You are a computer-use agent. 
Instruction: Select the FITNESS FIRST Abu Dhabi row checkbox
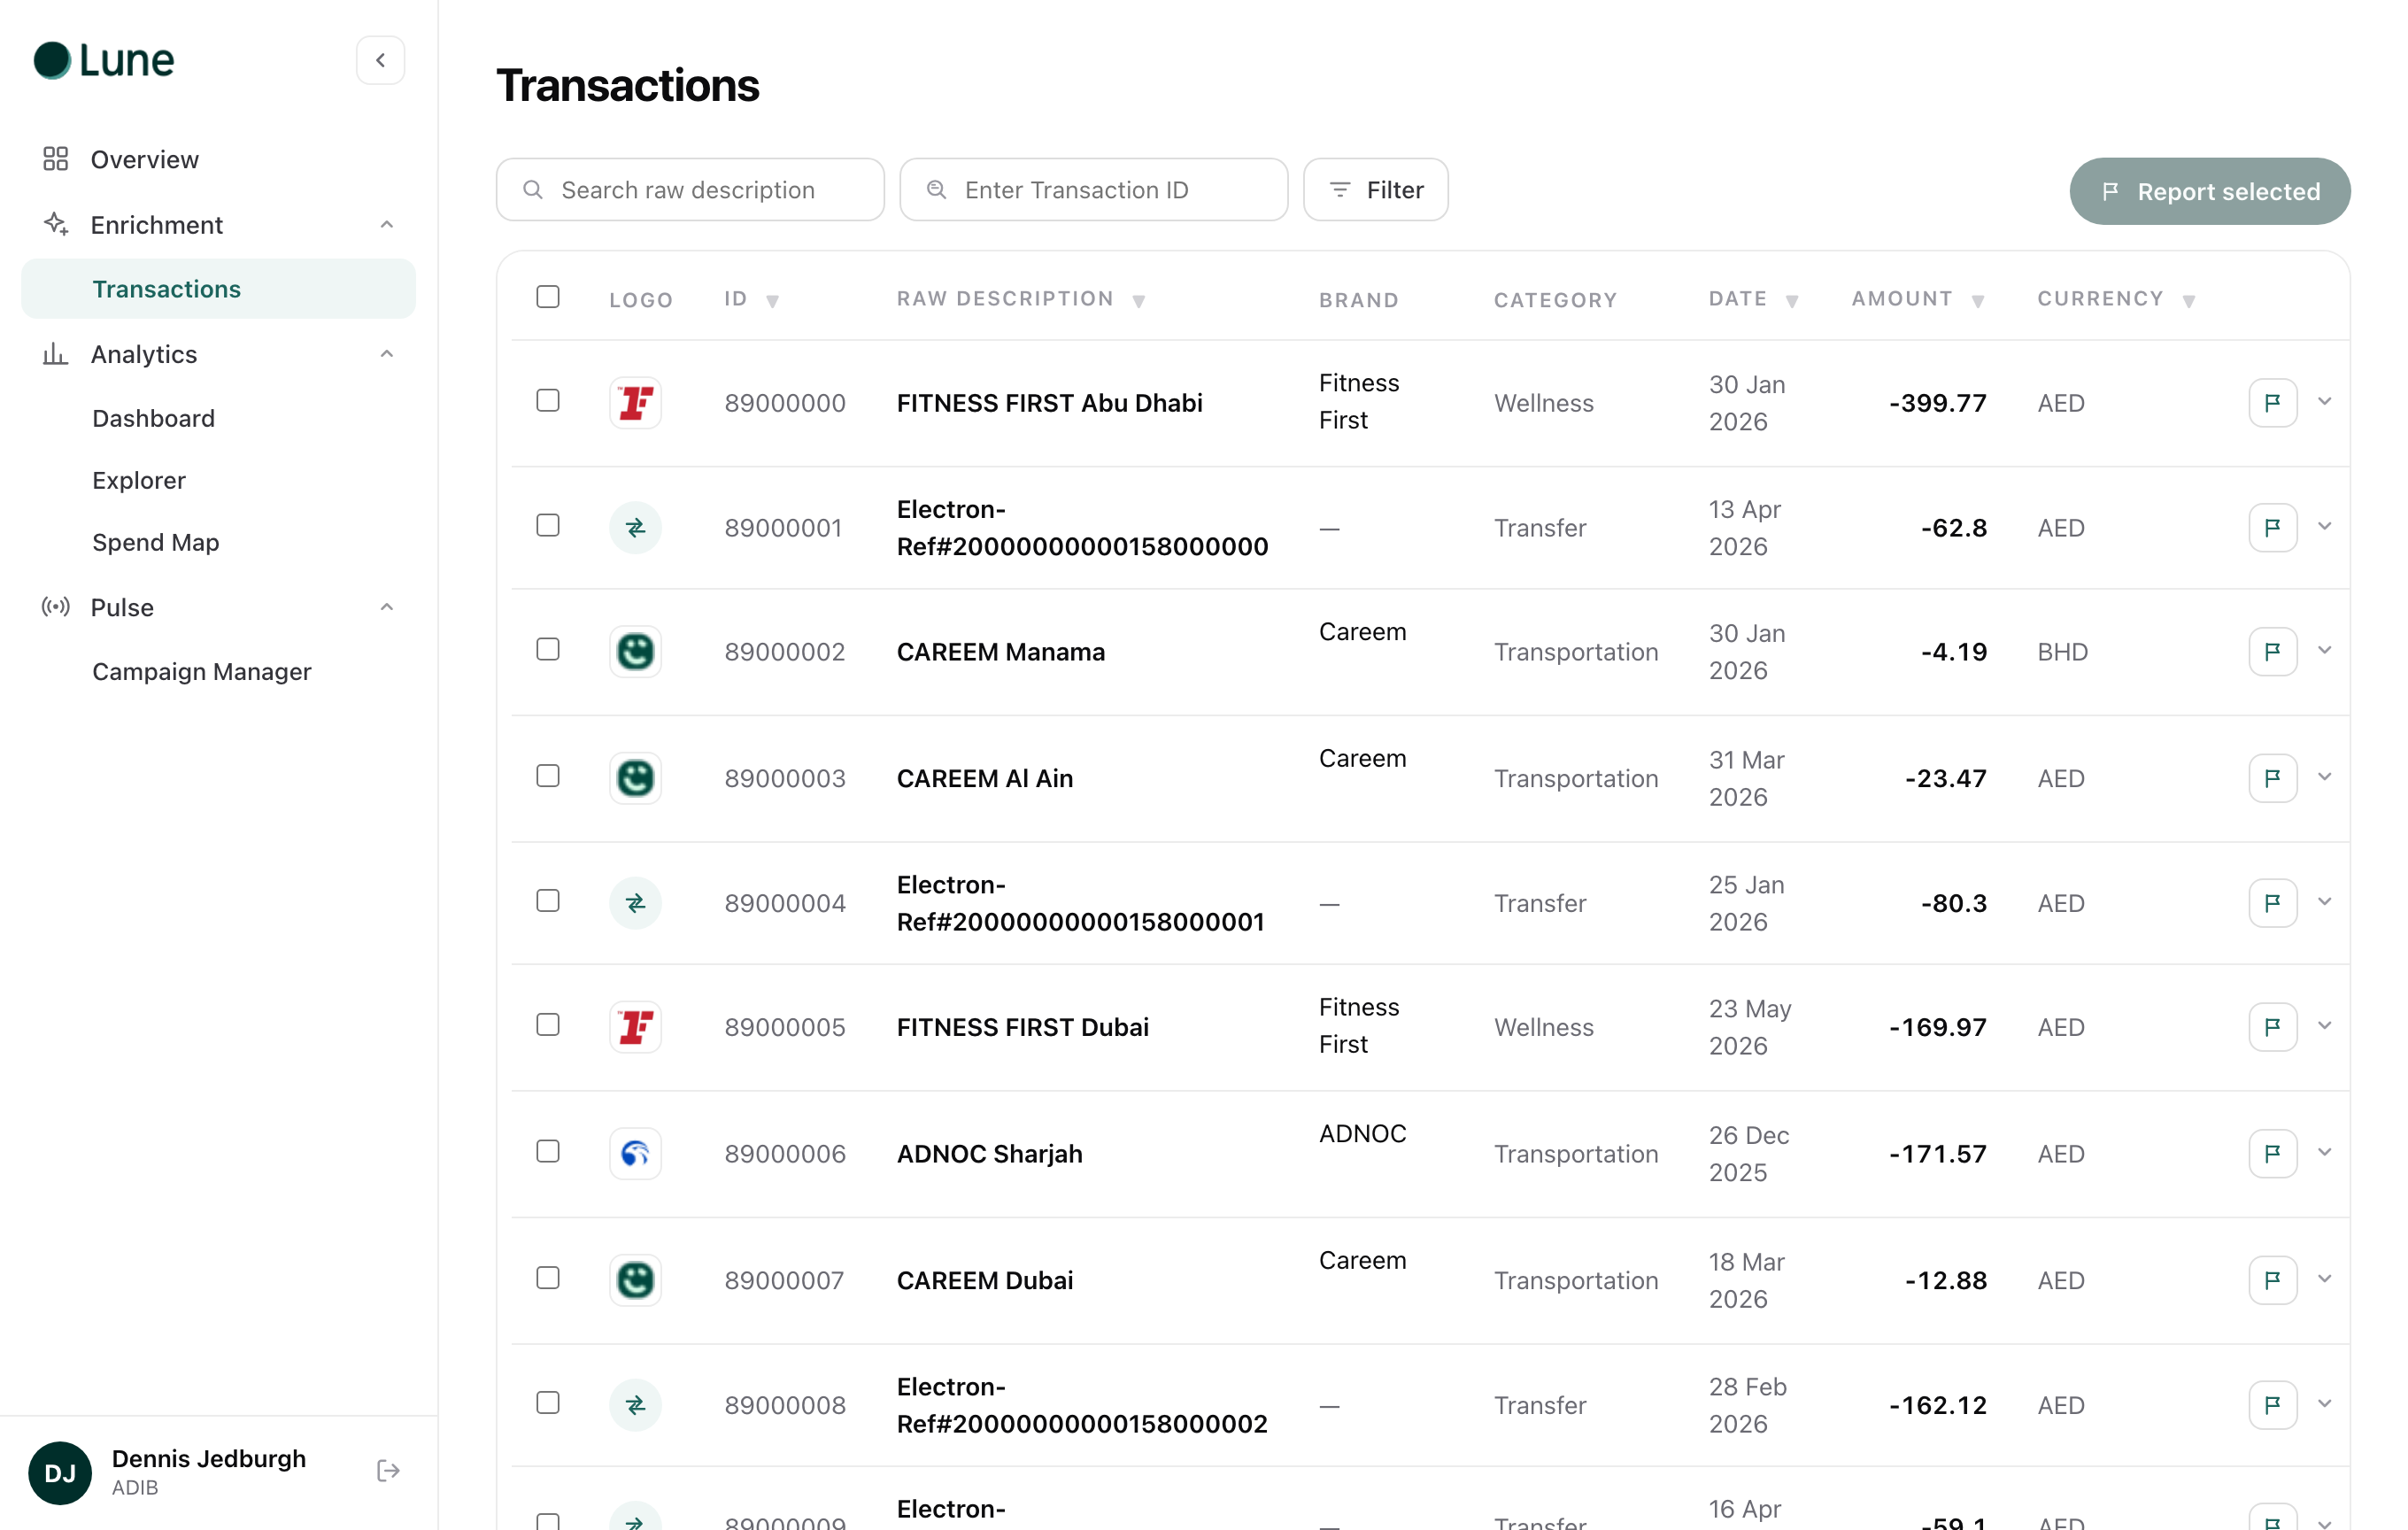click(x=547, y=400)
